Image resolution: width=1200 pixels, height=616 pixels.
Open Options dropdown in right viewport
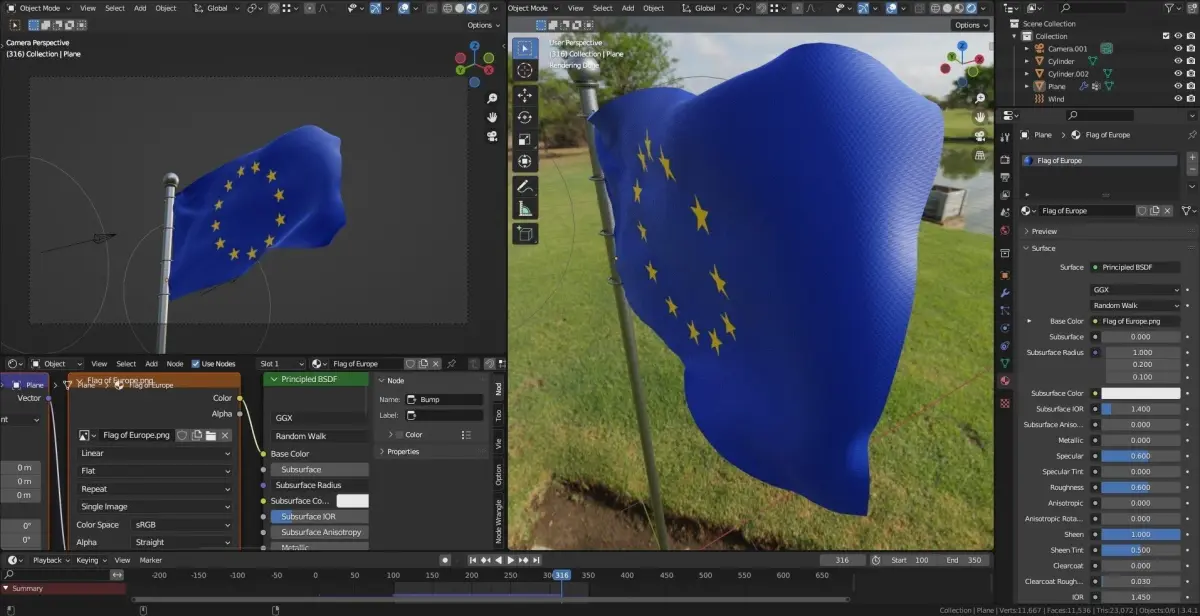[970, 25]
